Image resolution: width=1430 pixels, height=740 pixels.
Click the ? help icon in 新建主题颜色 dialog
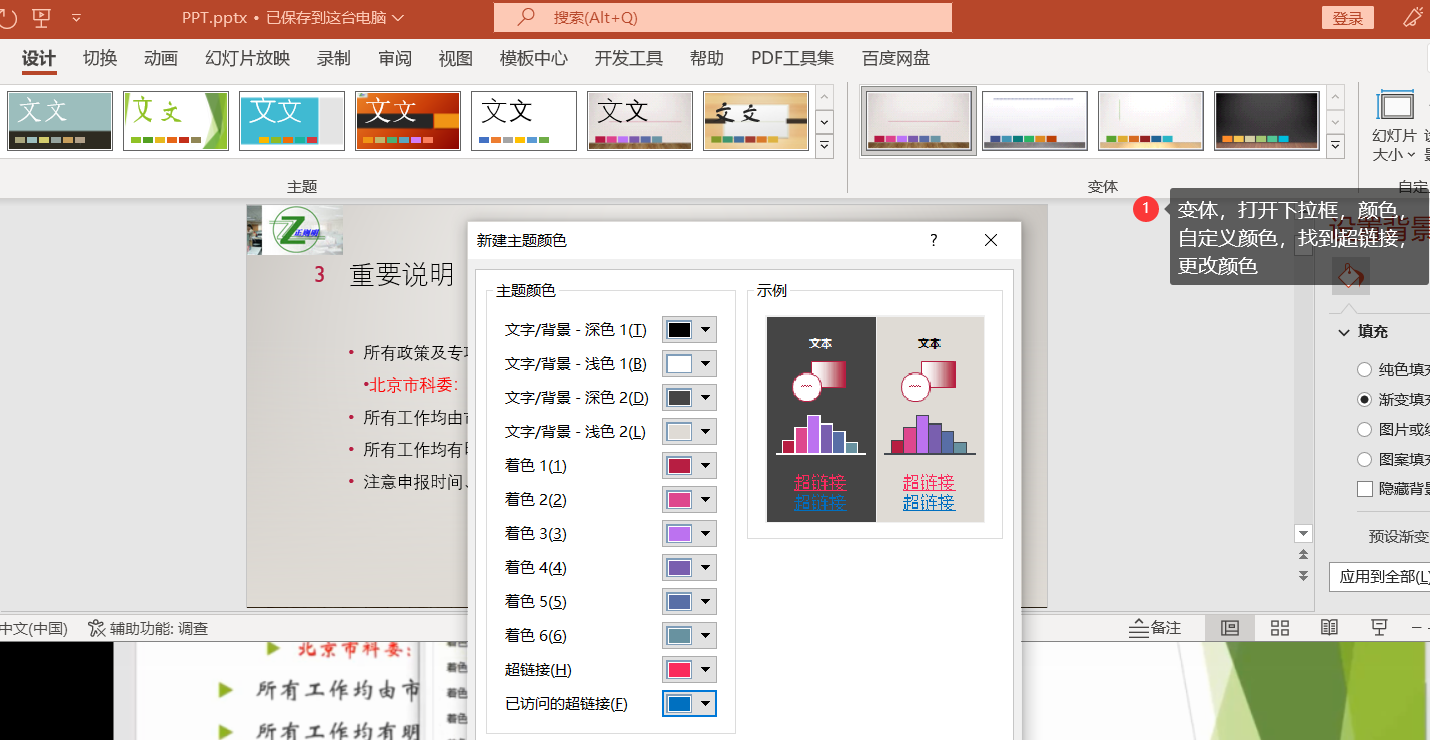click(x=934, y=240)
